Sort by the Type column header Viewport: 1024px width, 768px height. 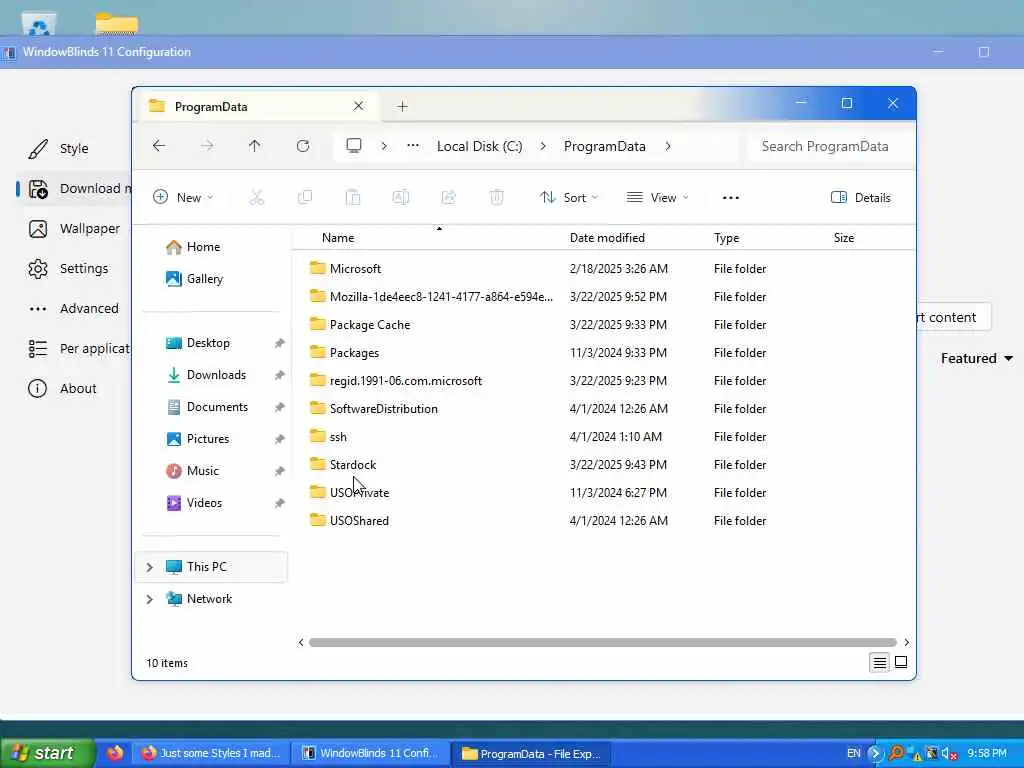point(726,238)
